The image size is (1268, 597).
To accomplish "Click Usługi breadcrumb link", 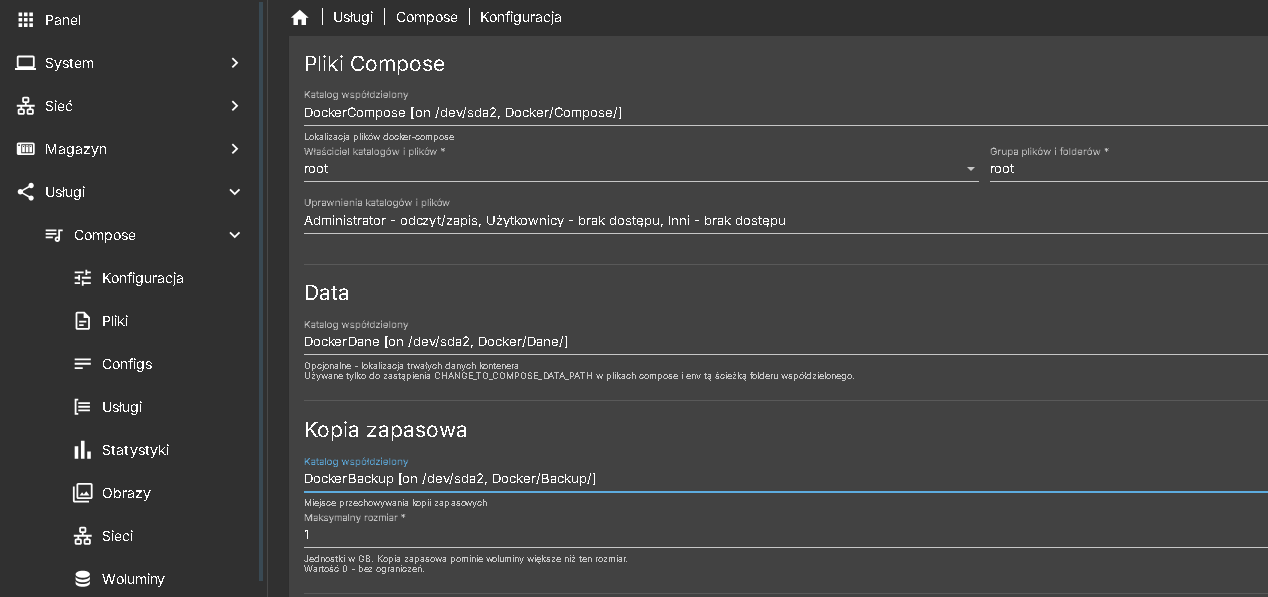I will 353,17.
